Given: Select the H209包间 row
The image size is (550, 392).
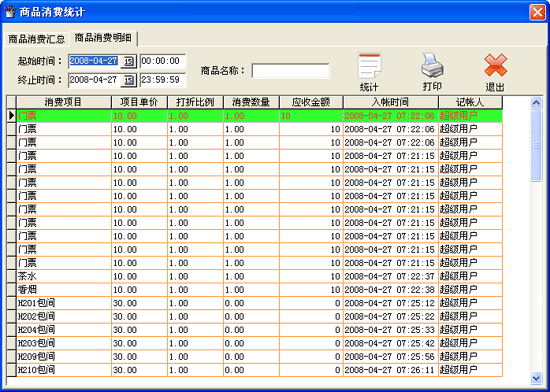Looking at the screenshot, I should (x=260, y=356).
